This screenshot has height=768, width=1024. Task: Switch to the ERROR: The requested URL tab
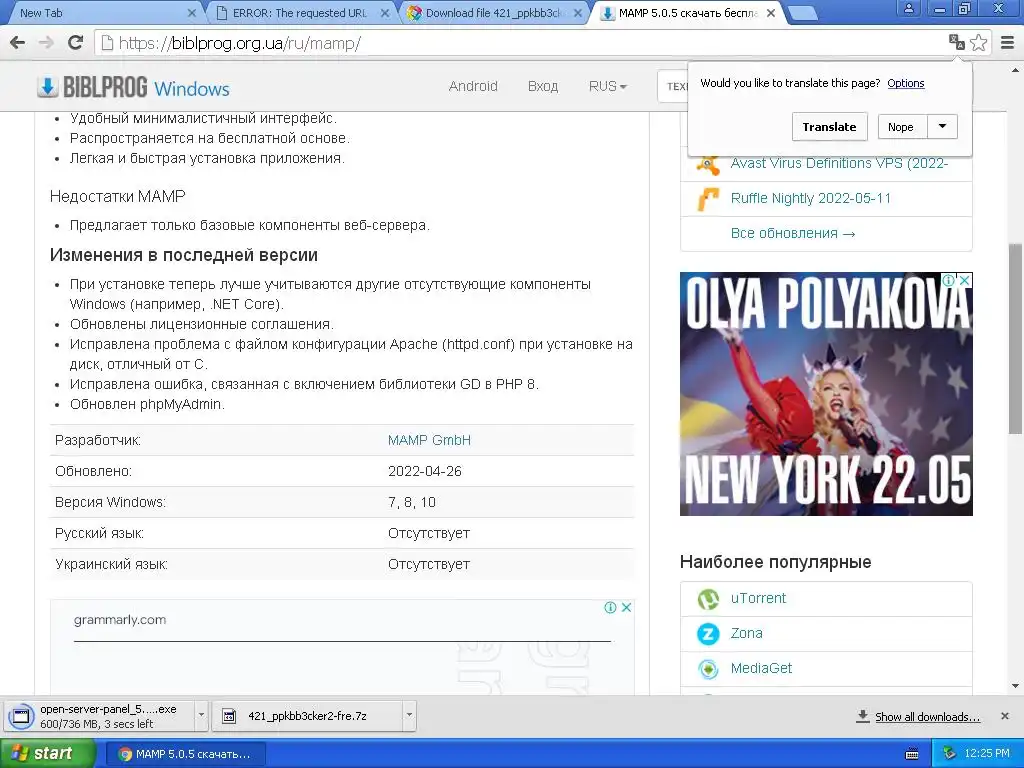[300, 12]
